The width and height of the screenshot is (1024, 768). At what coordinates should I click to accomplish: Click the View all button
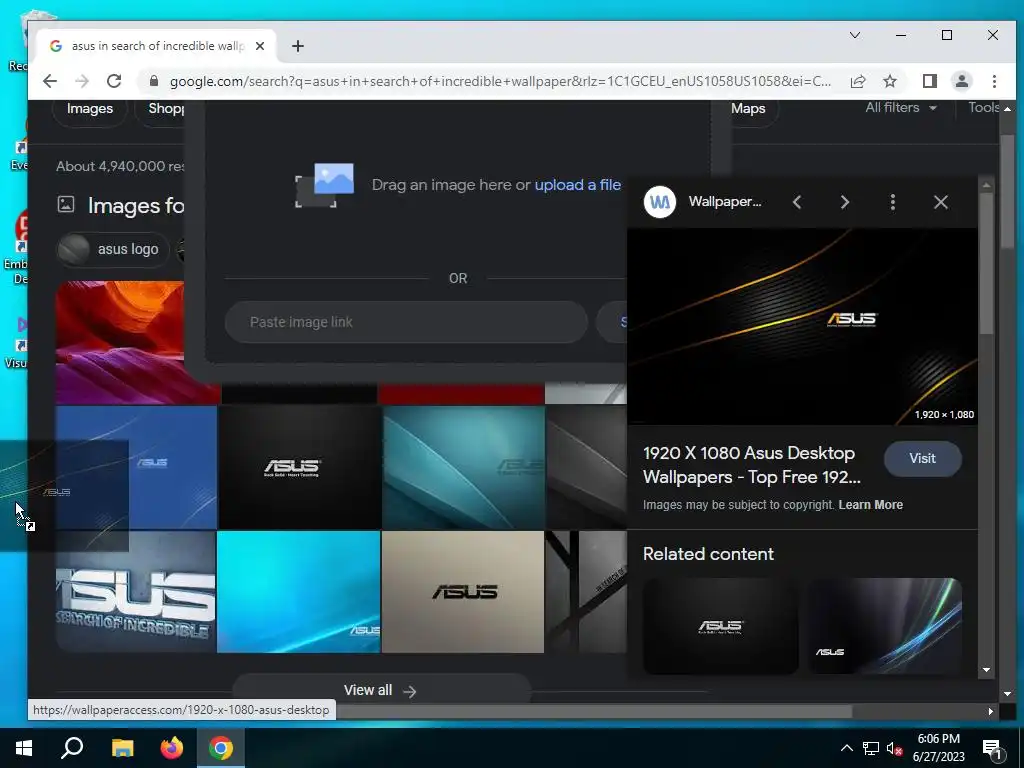pos(381,690)
